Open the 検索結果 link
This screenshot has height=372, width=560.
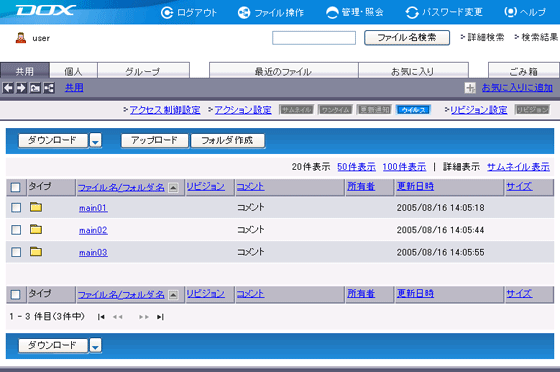[540, 37]
